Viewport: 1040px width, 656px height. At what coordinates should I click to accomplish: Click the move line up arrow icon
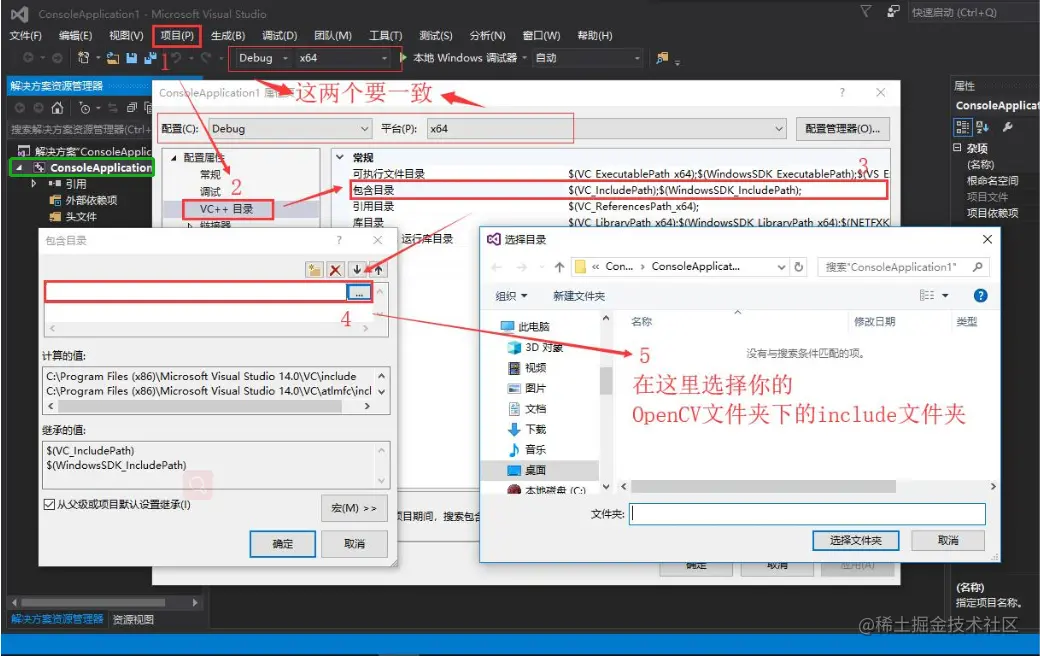378,269
